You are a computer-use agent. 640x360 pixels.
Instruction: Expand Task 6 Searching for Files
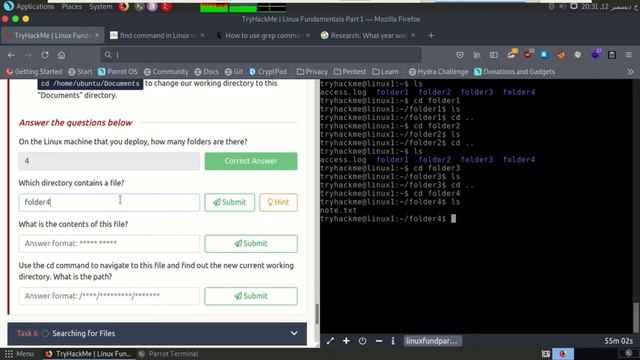(x=157, y=333)
